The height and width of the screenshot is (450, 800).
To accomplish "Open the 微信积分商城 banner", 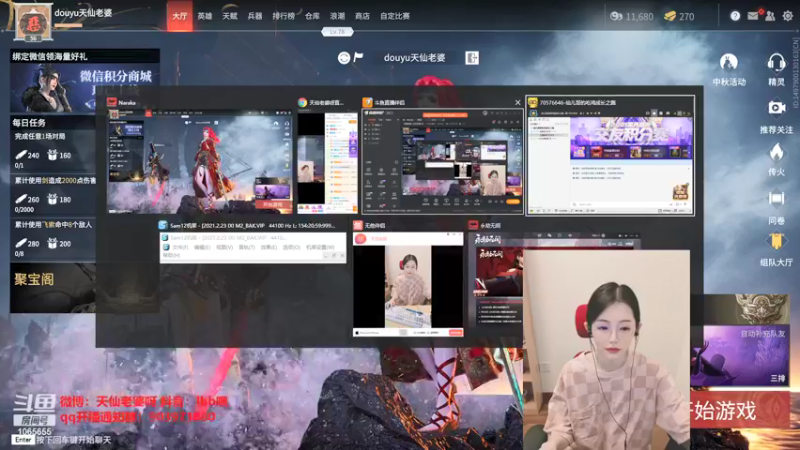I will pos(85,87).
